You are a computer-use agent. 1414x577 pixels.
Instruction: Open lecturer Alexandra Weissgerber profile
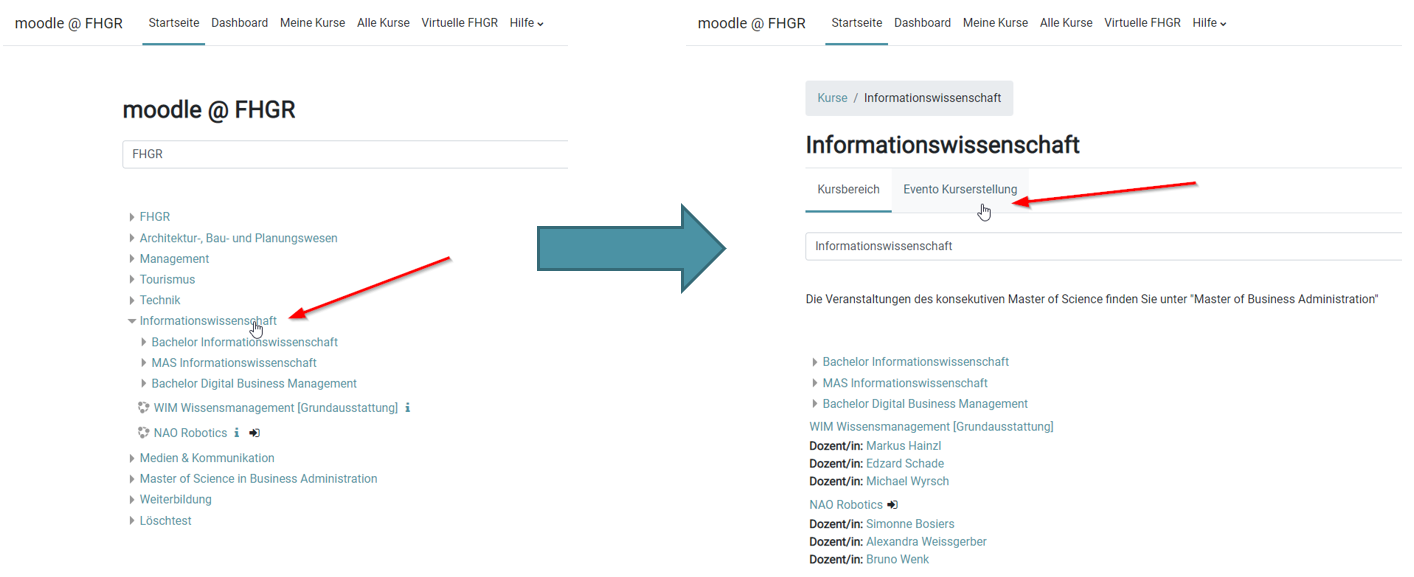click(926, 542)
